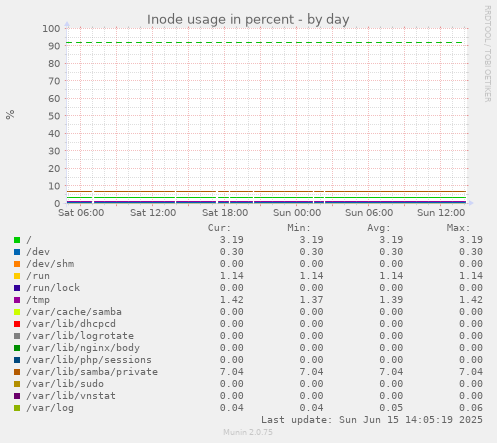497x443 pixels.
Task: Click the '90' y-axis label
Action: 54,46
